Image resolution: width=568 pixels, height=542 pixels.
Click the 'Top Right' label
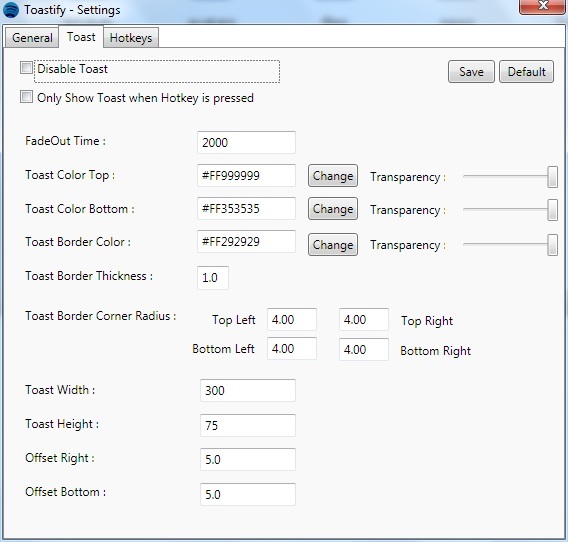pyautogui.click(x=427, y=321)
